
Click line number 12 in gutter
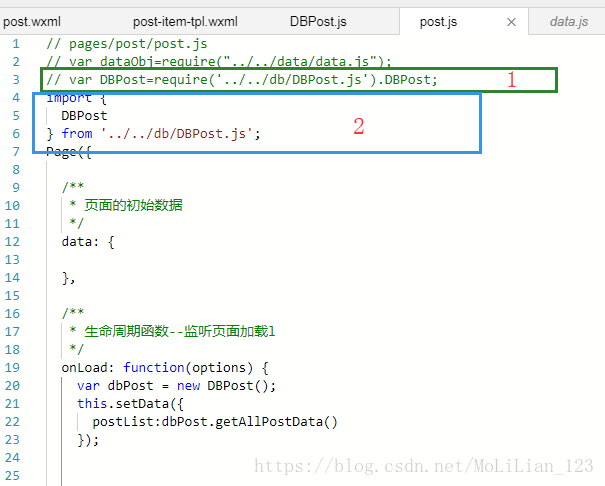pyautogui.click(x=12, y=241)
